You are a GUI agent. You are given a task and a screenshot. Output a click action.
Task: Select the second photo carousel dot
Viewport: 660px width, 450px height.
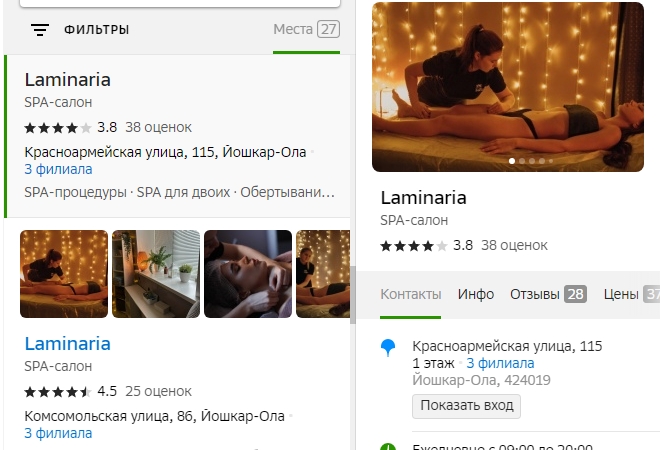coord(522,161)
